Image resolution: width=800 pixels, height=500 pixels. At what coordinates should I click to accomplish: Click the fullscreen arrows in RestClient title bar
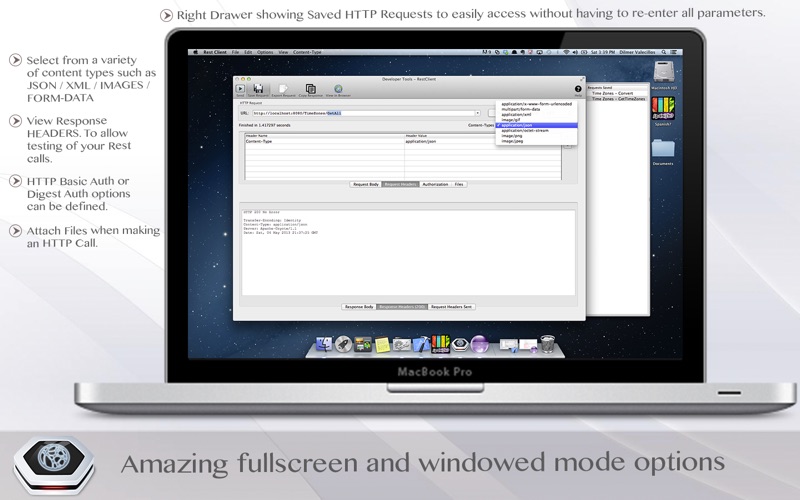(x=582, y=80)
